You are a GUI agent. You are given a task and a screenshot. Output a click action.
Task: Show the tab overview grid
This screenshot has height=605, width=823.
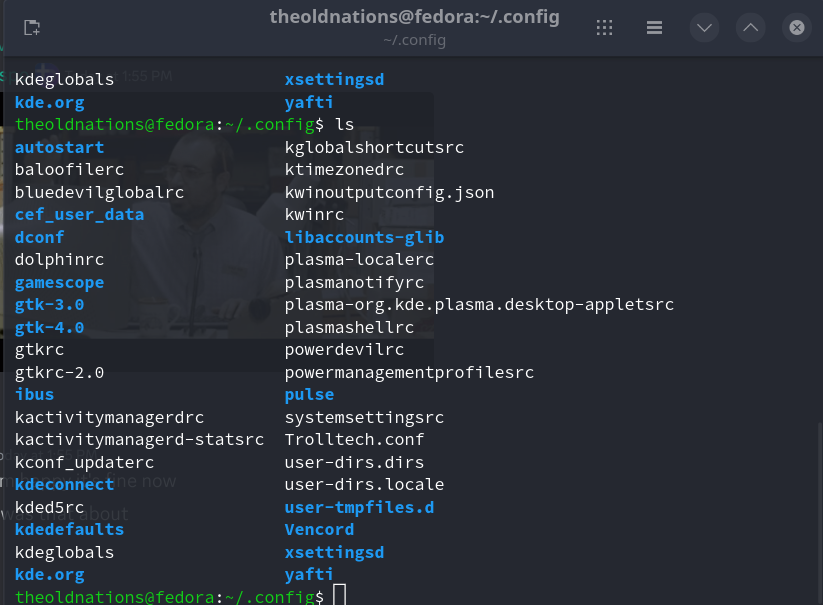tap(604, 27)
